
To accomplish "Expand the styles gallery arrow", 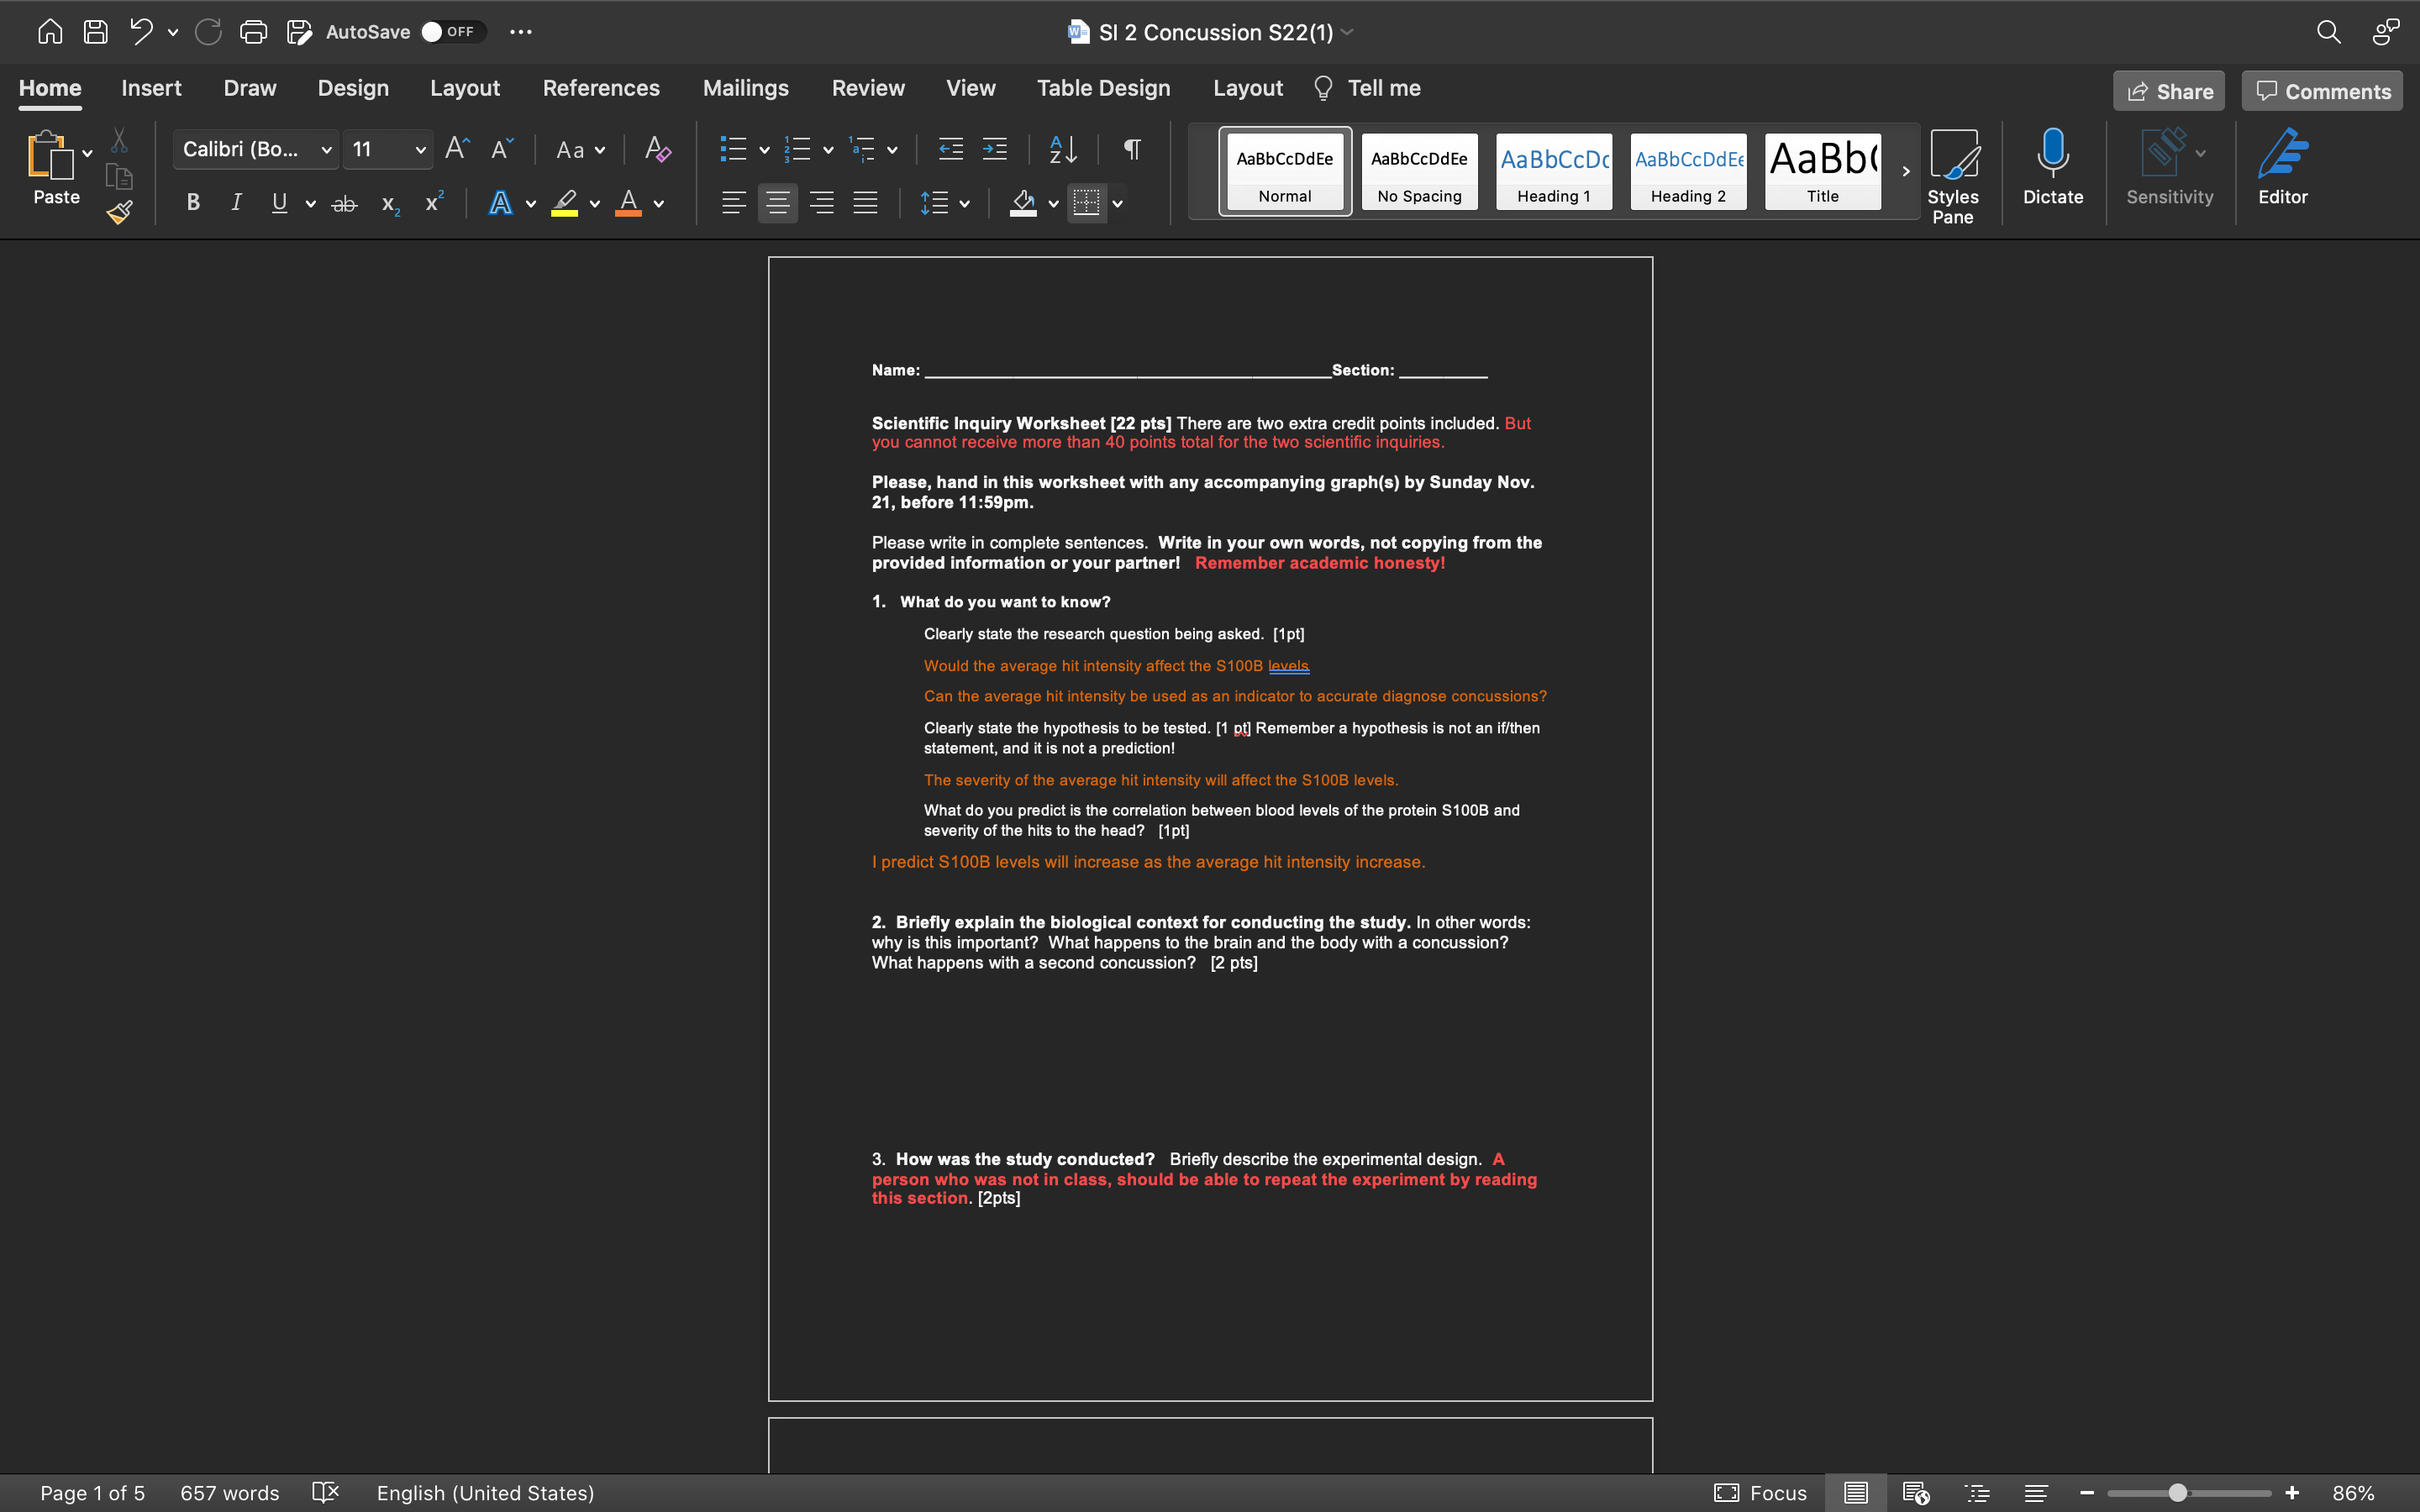I will click(x=1905, y=171).
